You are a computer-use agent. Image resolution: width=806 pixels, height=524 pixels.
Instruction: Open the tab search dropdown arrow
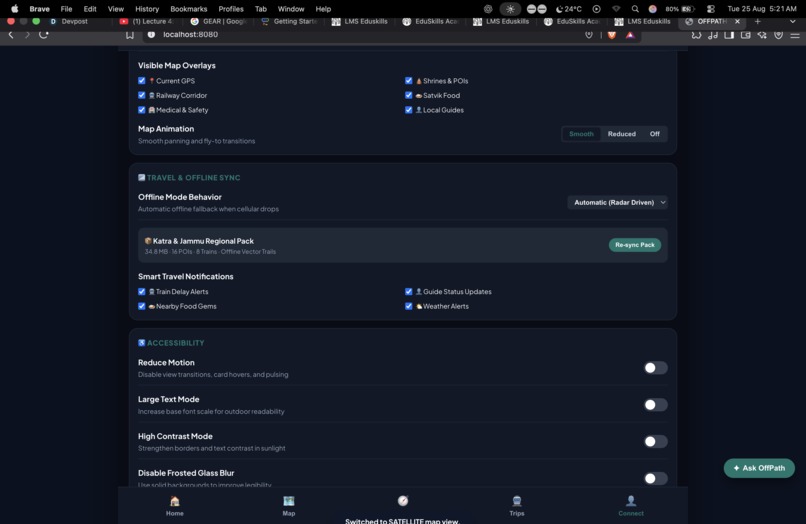click(x=793, y=21)
